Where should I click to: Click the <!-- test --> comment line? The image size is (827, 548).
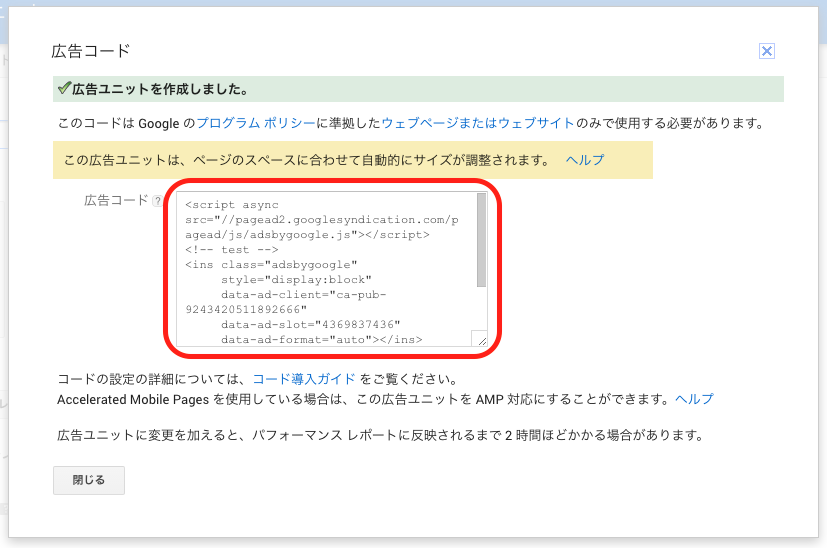[232, 249]
